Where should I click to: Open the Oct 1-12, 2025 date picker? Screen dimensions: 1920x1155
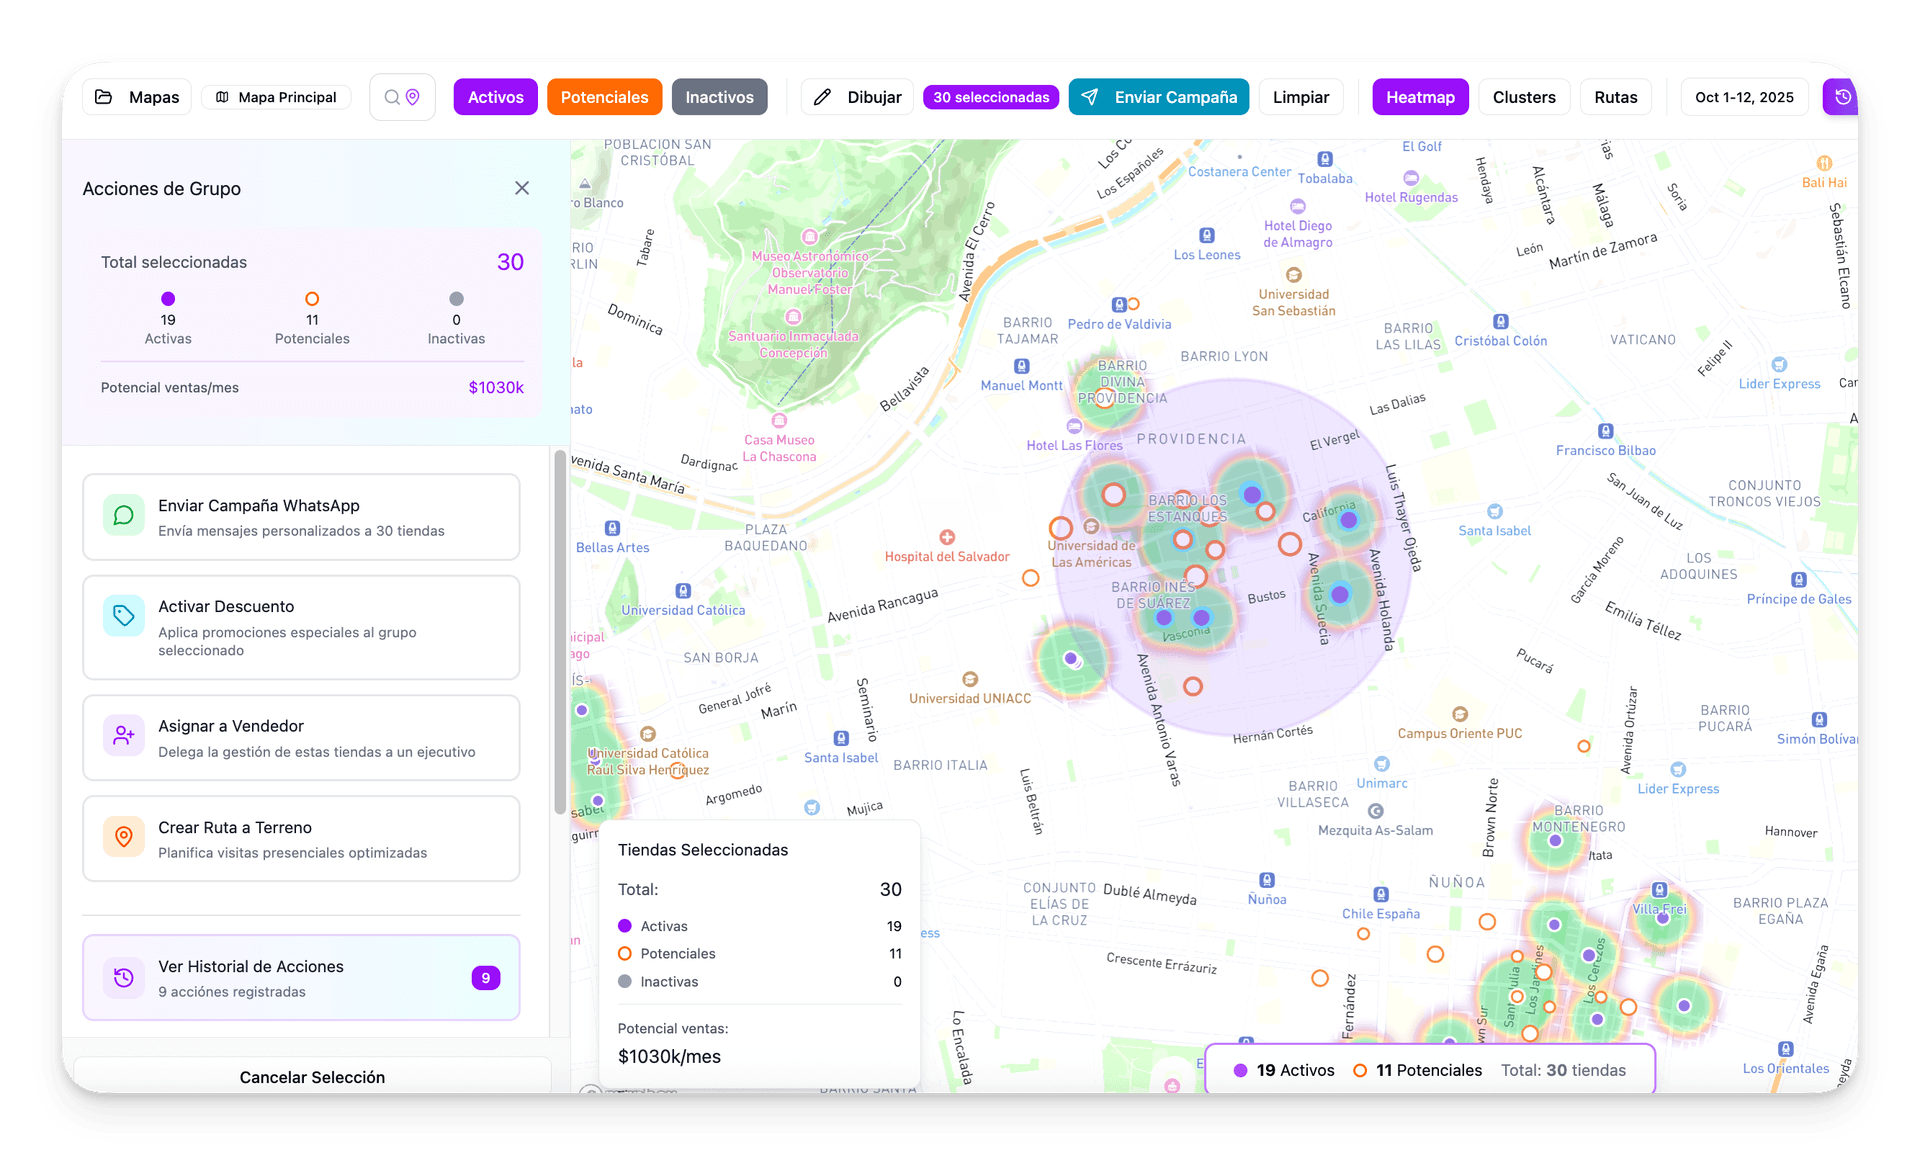pyautogui.click(x=1744, y=97)
